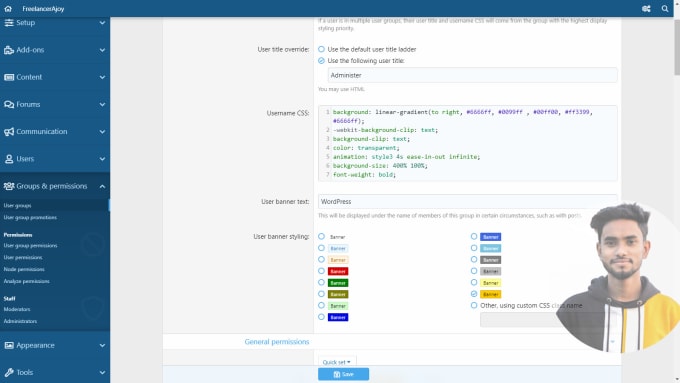Click the light orange Banner swatch

coord(338,260)
